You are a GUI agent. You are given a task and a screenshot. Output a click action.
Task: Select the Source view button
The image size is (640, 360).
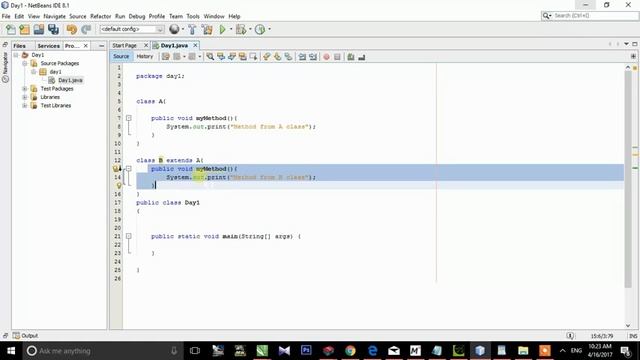tap(121, 56)
